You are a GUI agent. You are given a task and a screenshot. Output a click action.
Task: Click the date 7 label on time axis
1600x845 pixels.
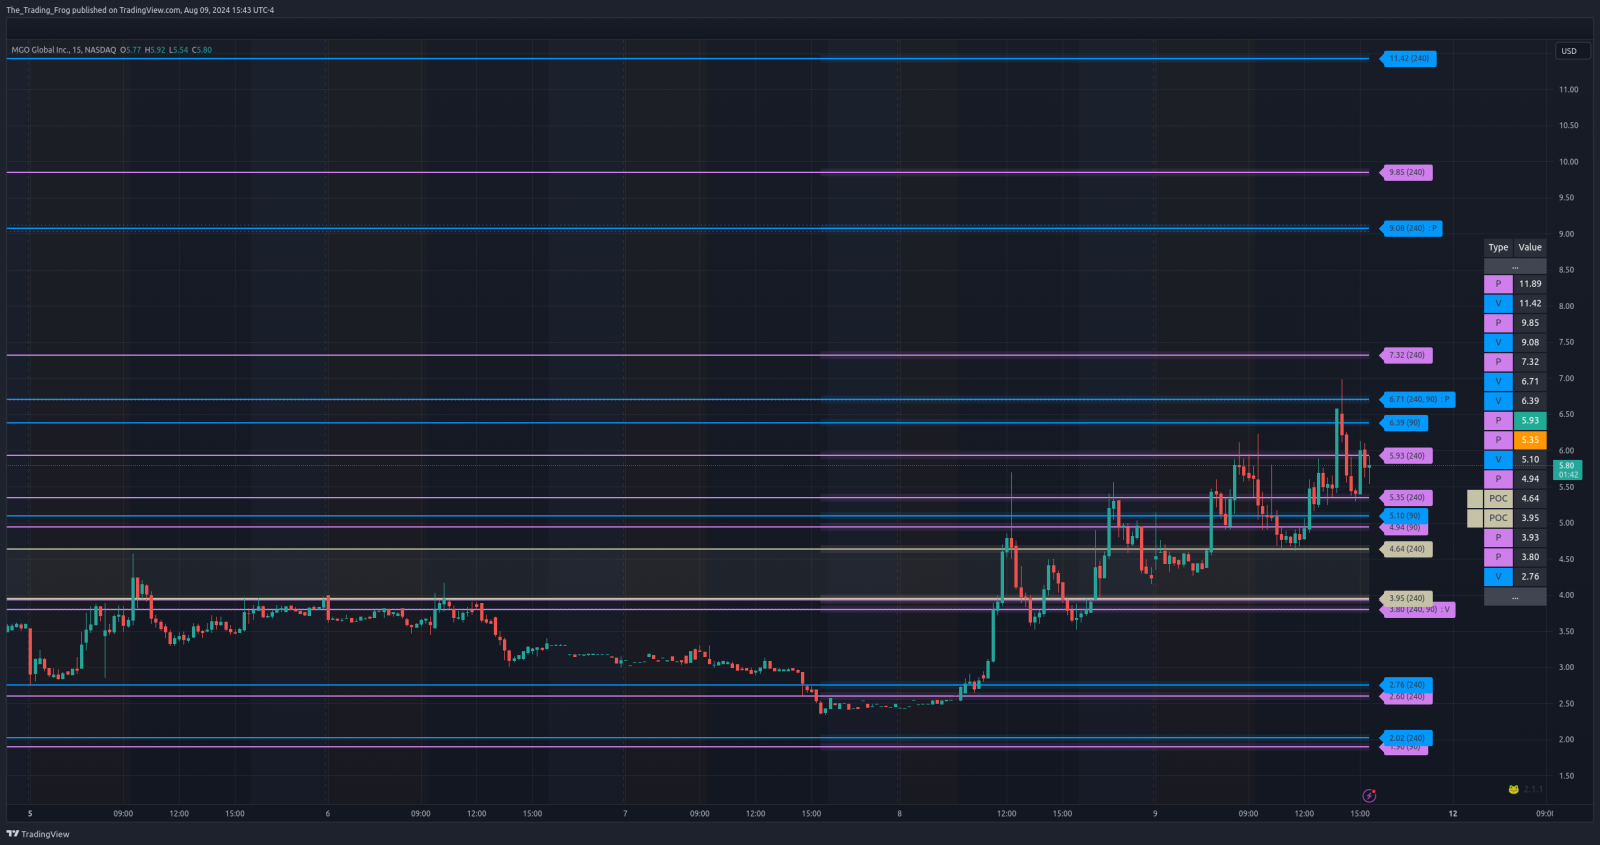(x=625, y=814)
